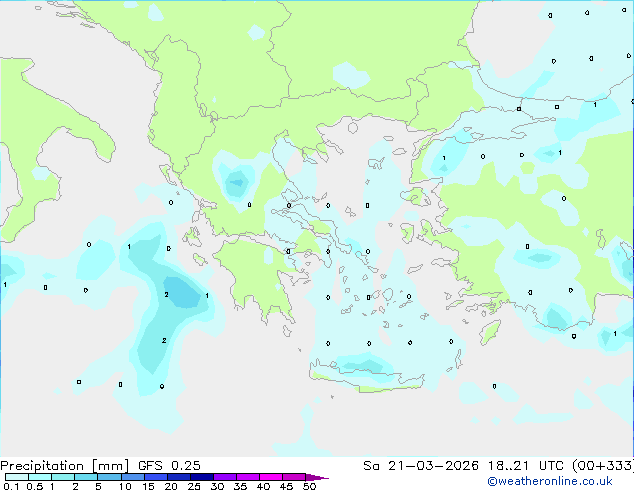Select the date text "Sa 21-03-2026"
This screenshot has height=490, width=634.
pos(421,466)
